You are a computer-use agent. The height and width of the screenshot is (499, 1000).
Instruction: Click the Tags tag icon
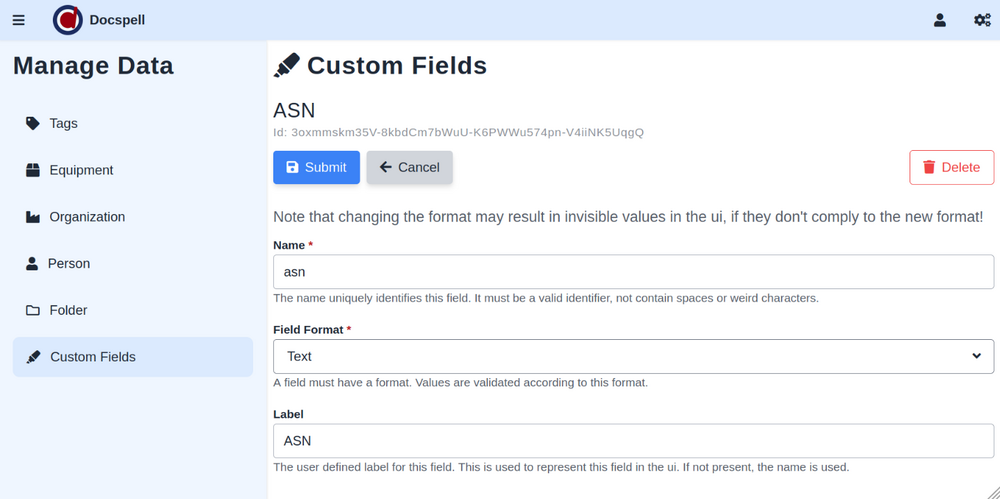(33, 123)
